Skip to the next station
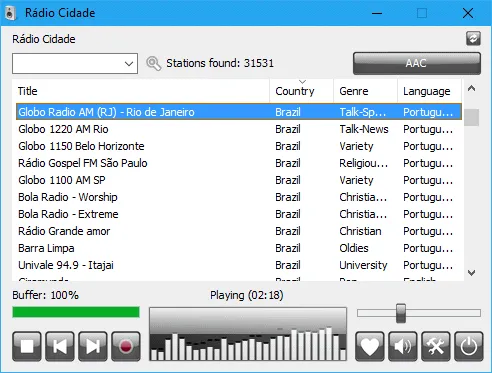The height and width of the screenshot is (373, 492). [x=93, y=346]
